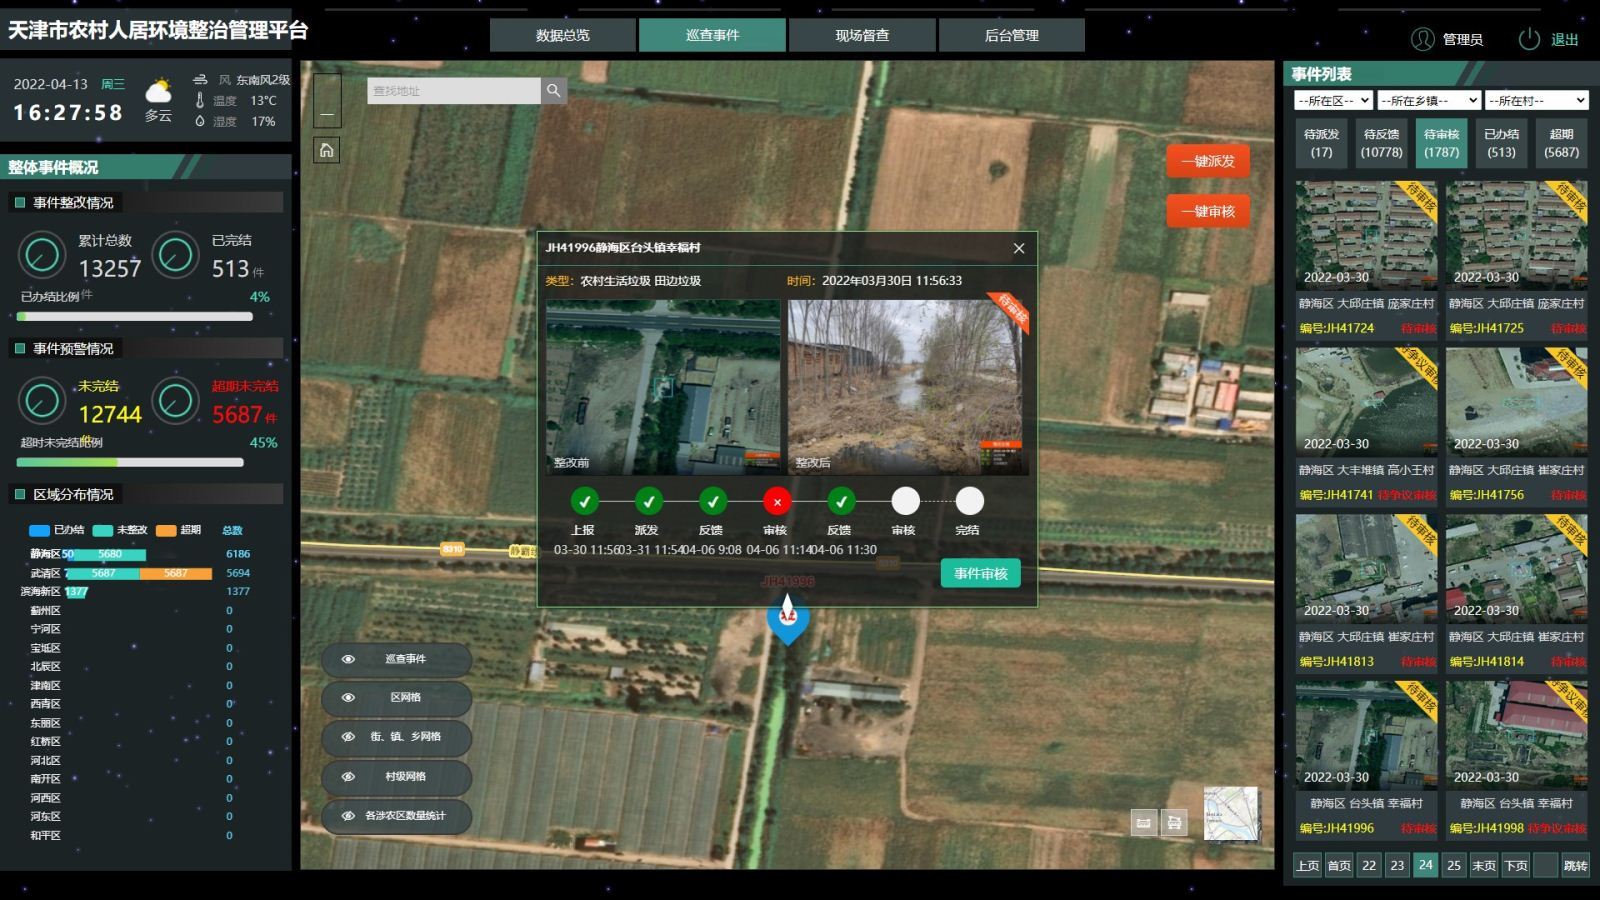1600x900 pixels.
Task: Switch to the 数据总览 tab
Action: [563, 35]
